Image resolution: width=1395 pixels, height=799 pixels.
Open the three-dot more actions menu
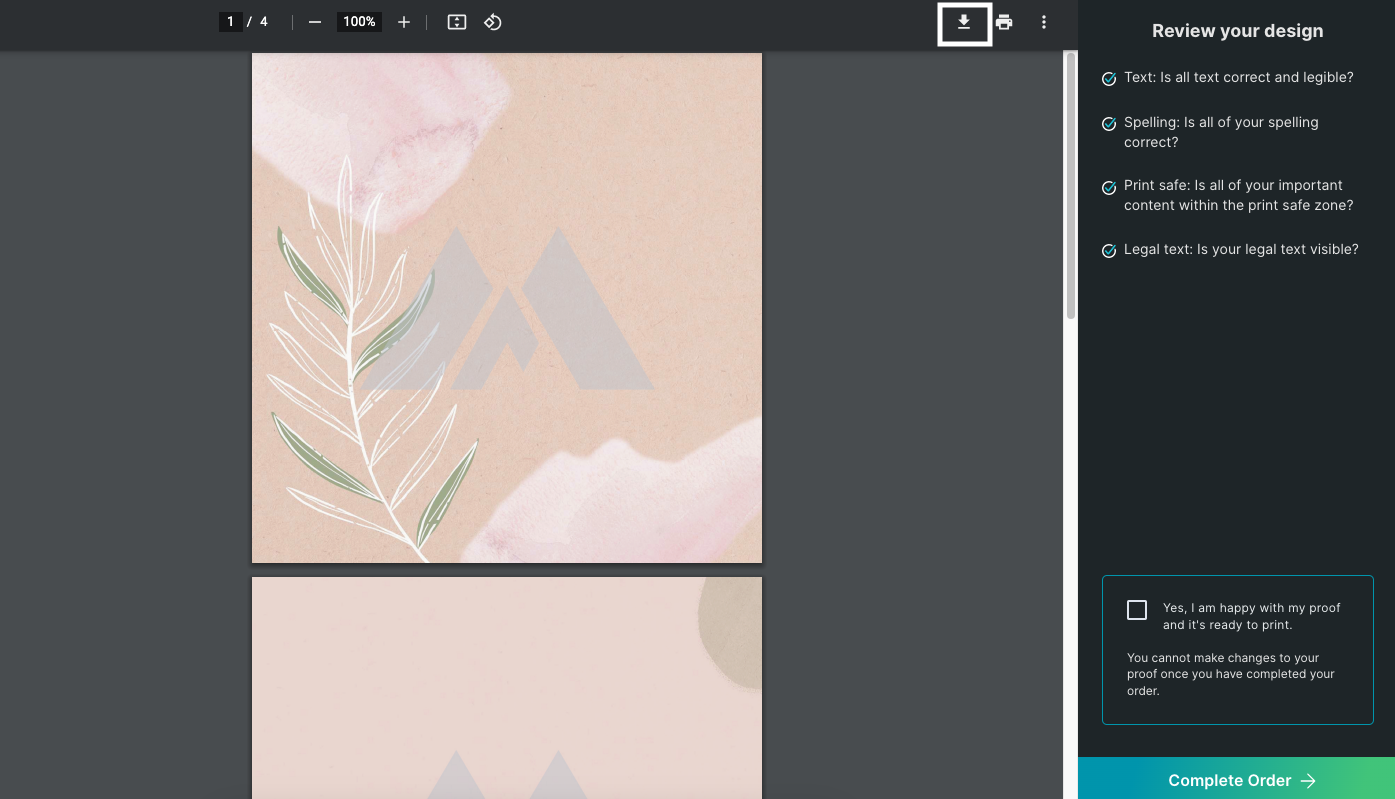pos(1044,22)
